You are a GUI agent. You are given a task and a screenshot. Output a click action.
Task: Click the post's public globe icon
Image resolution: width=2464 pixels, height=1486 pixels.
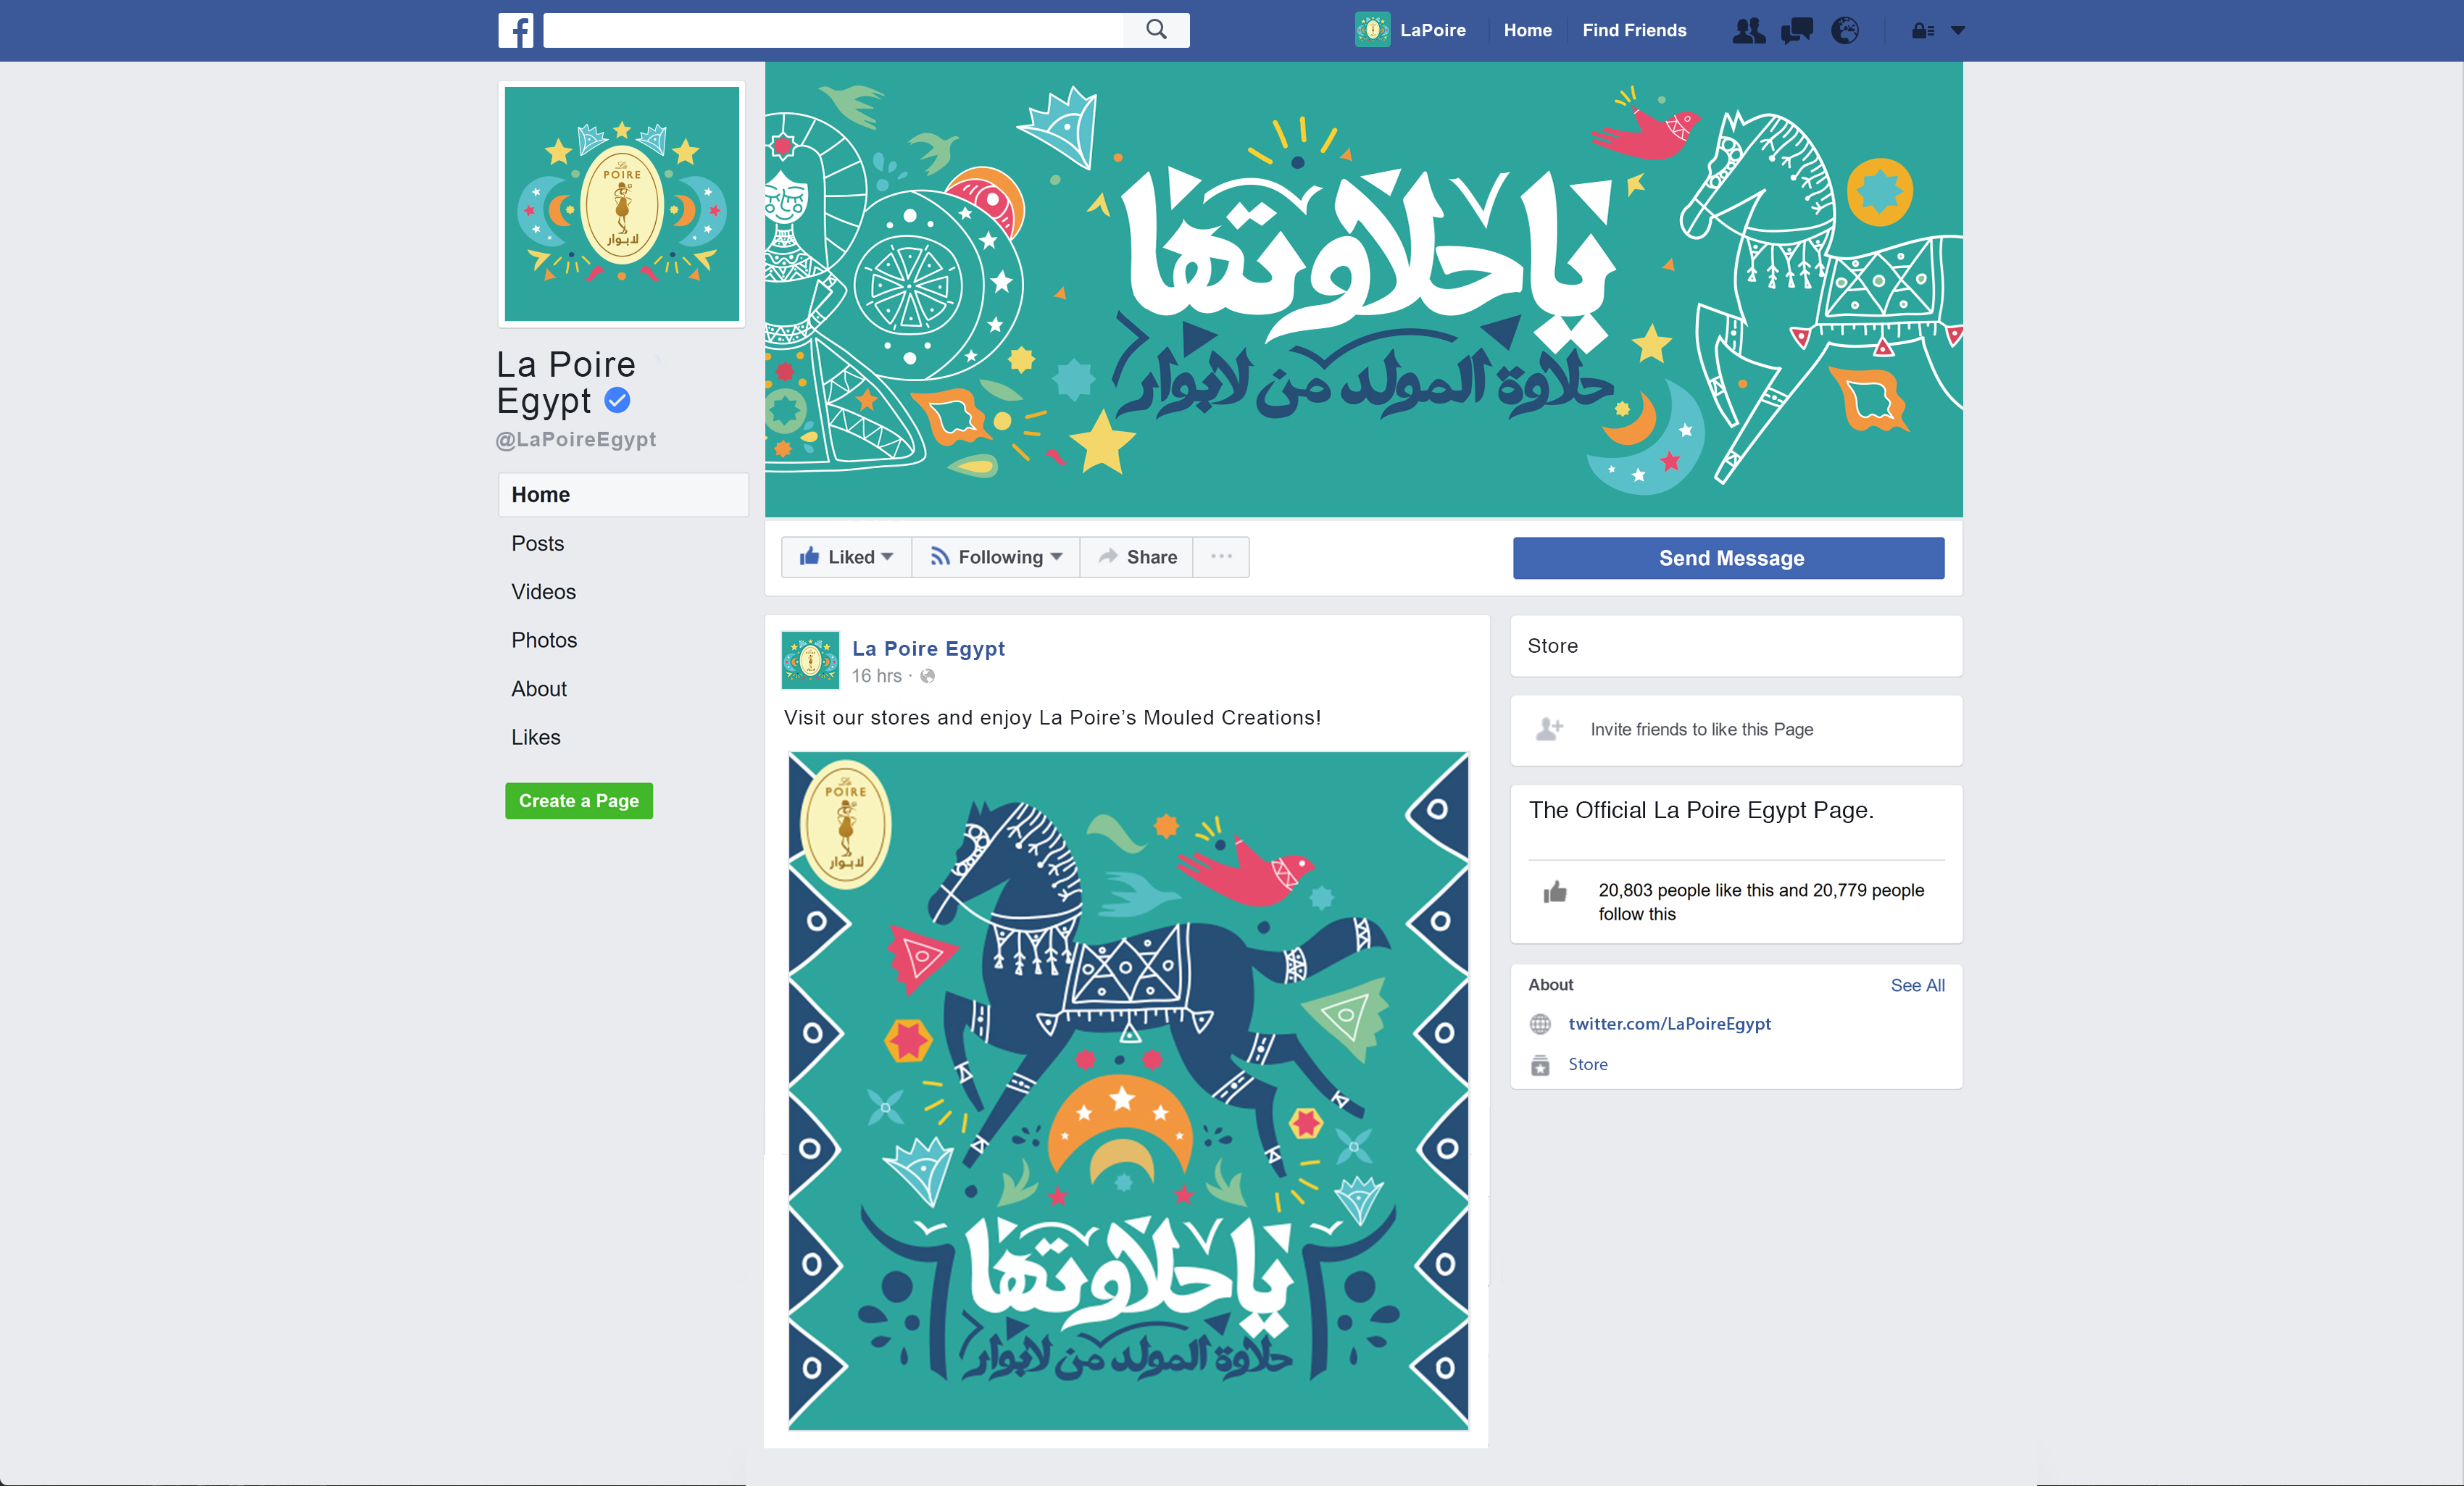[x=928, y=676]
